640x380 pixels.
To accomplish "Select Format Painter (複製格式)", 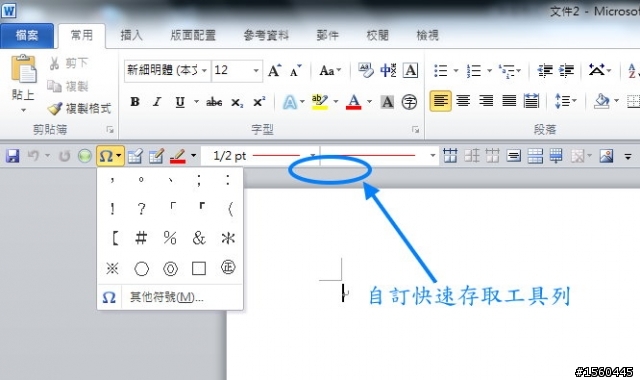I will (79, 109).
